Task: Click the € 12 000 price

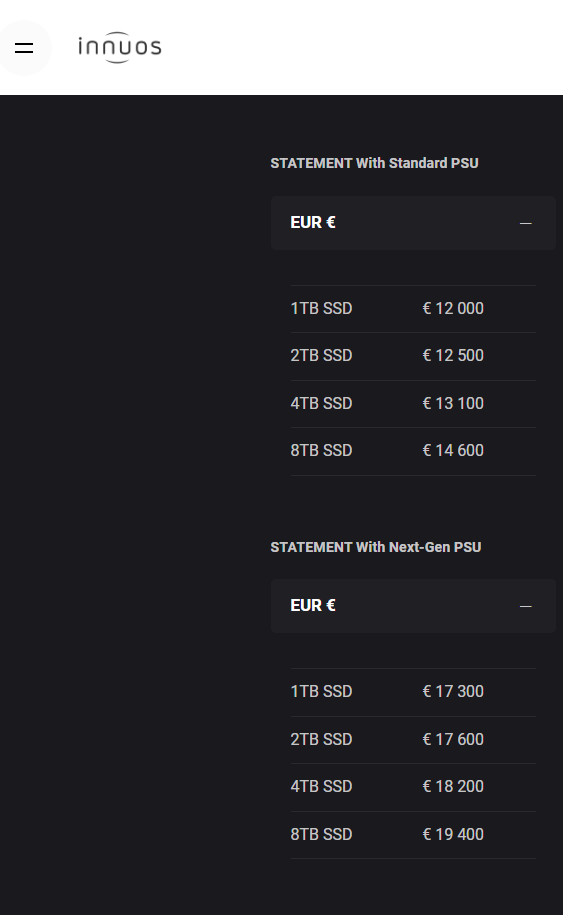Action: point(453,308)
